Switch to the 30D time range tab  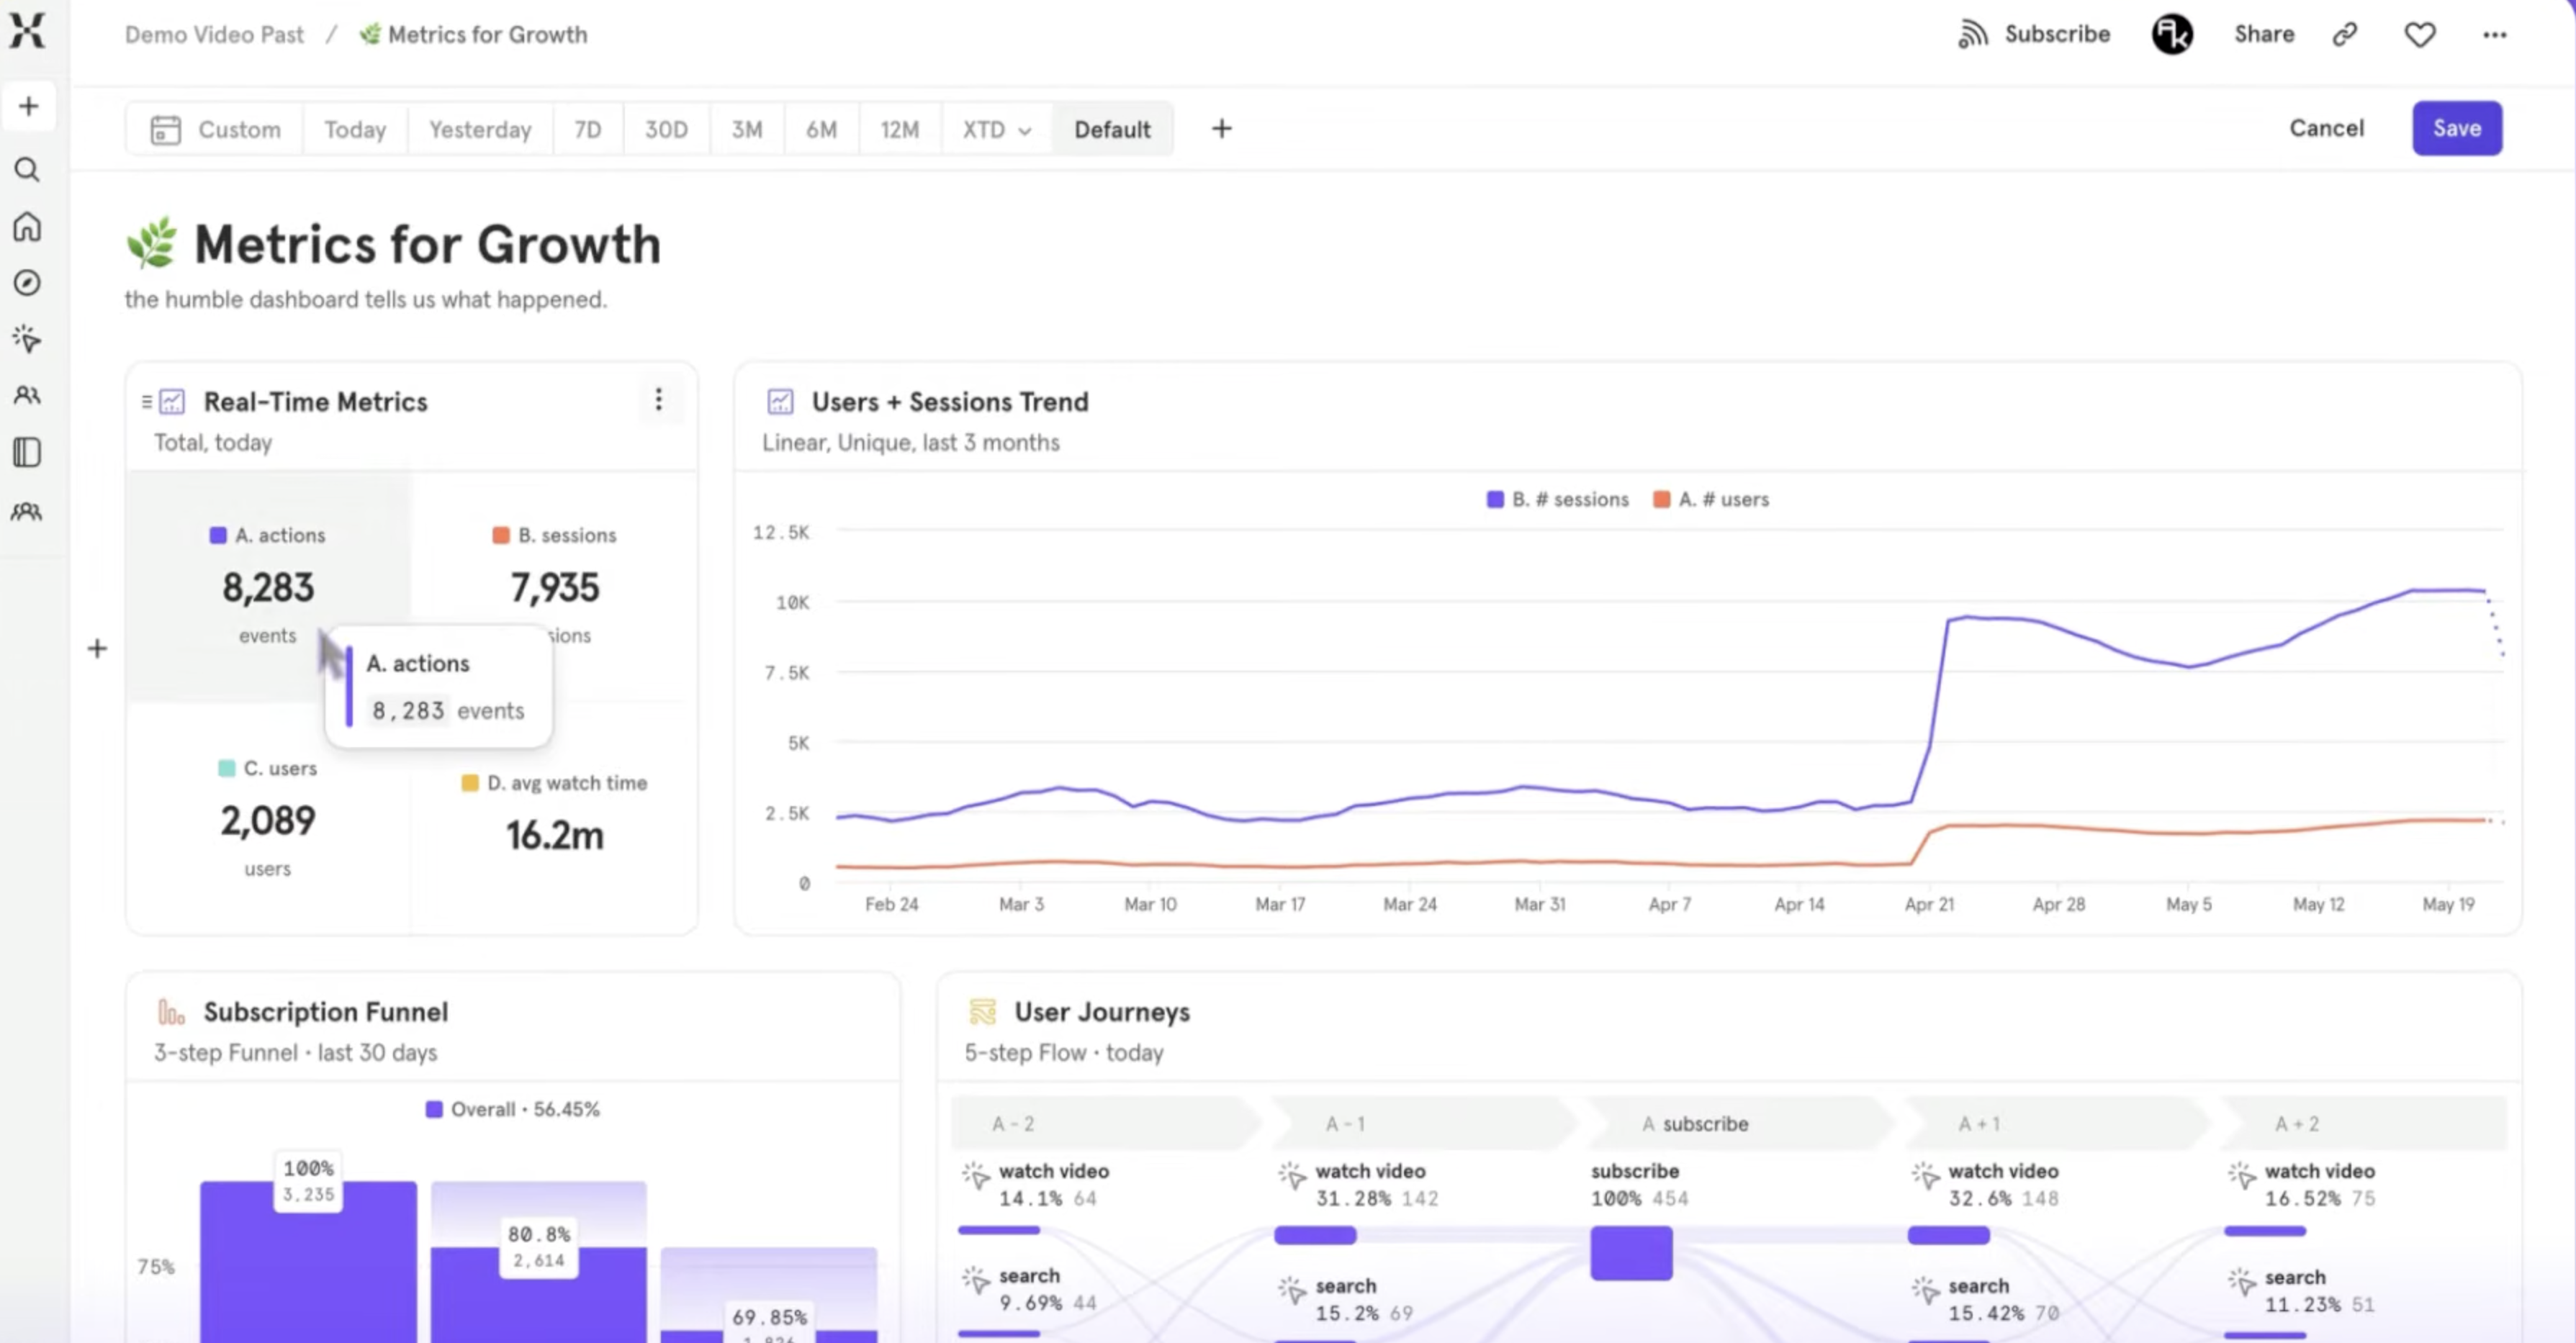tap(665, 129)
